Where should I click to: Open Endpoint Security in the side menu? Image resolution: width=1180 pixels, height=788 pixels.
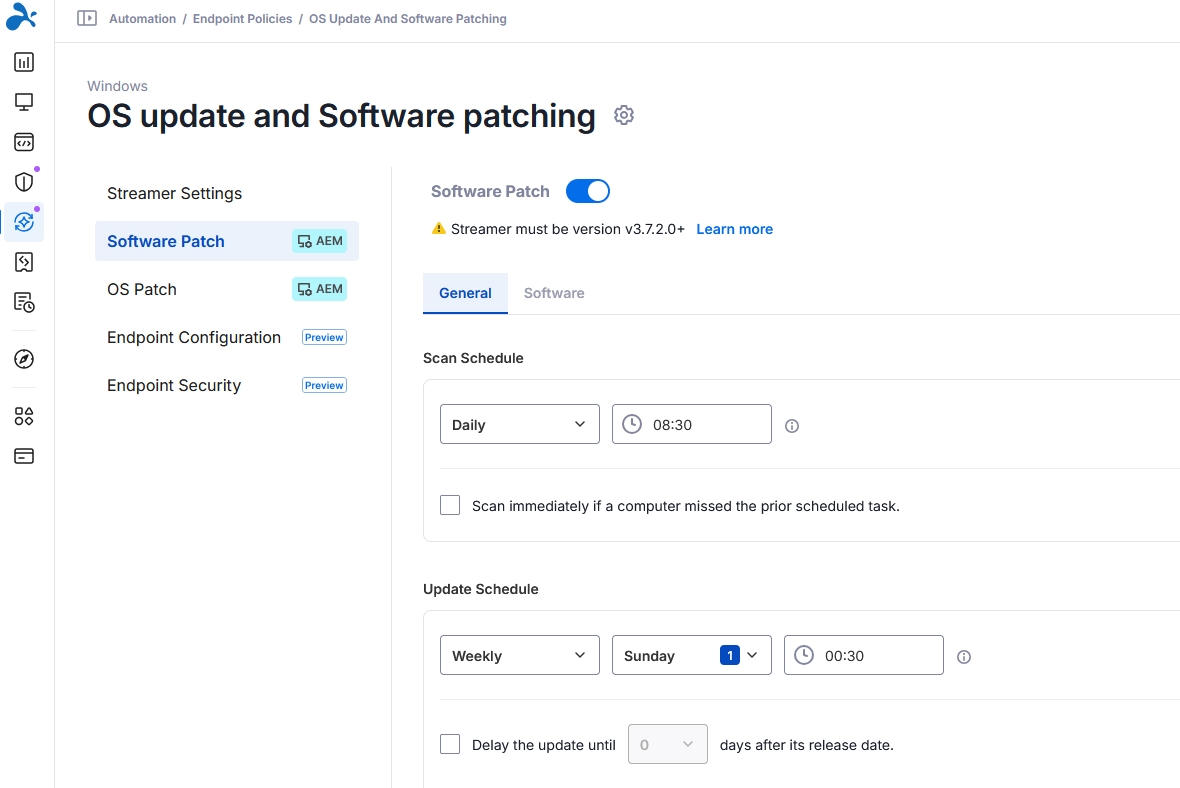point(227,385)
